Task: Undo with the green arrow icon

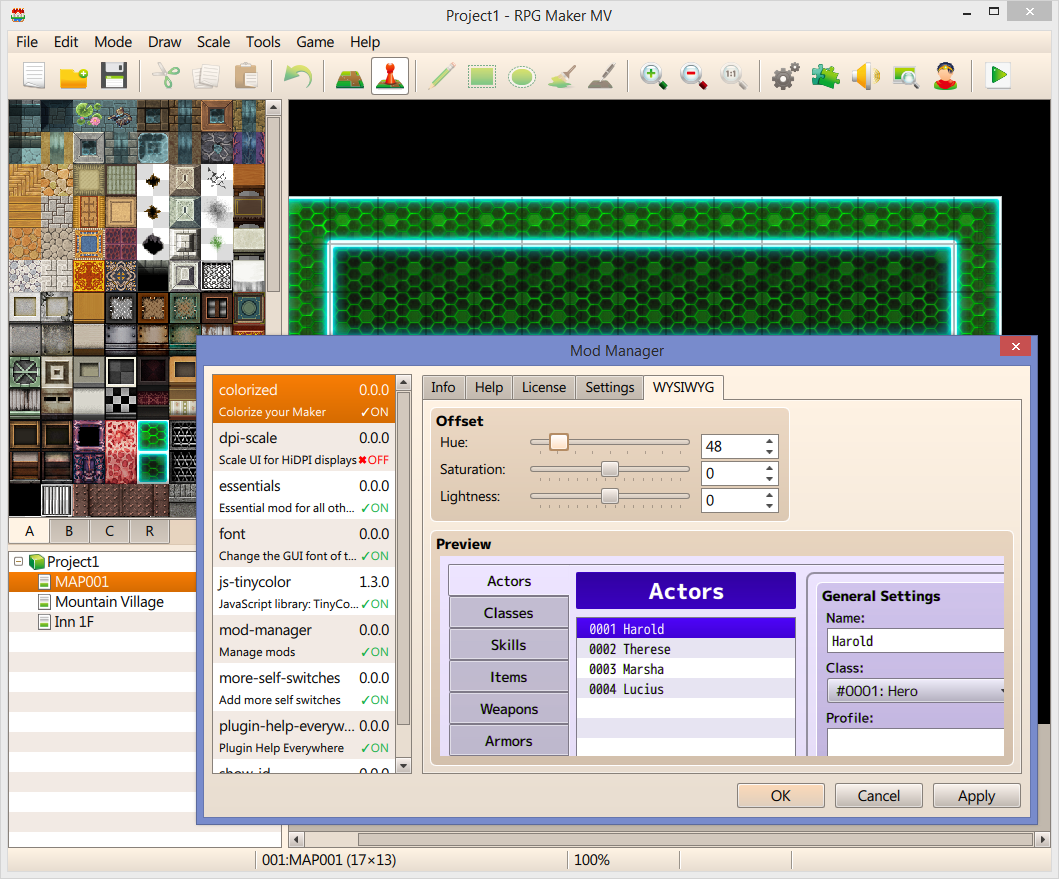Action: point(298,76)
